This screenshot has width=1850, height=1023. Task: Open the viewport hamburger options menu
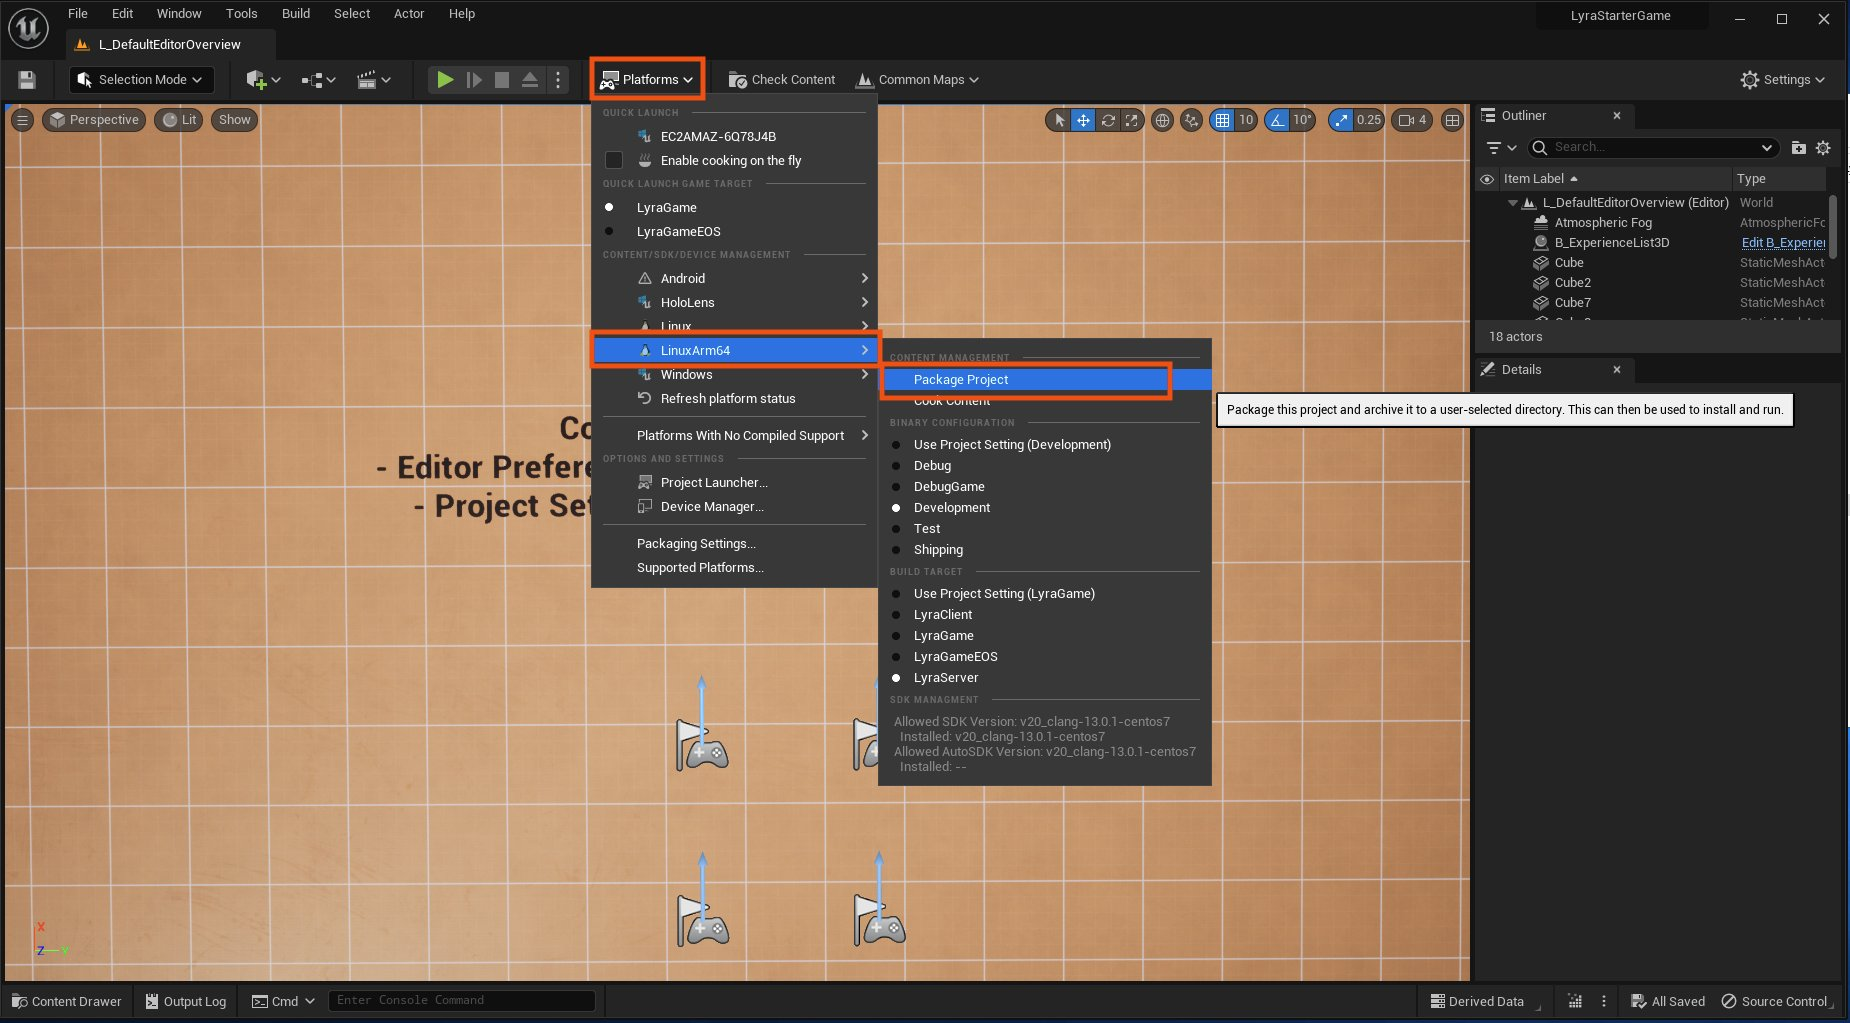point(22,120)
